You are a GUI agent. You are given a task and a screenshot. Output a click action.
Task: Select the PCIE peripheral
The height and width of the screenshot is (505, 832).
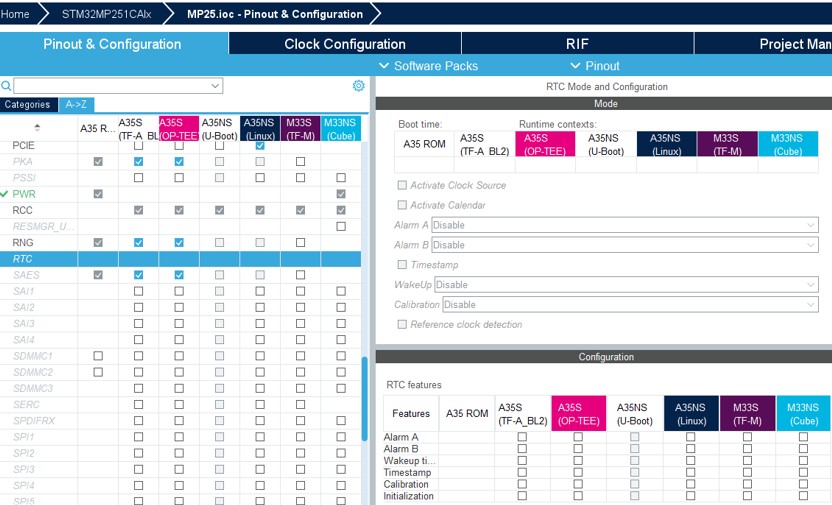click(23, 145)
